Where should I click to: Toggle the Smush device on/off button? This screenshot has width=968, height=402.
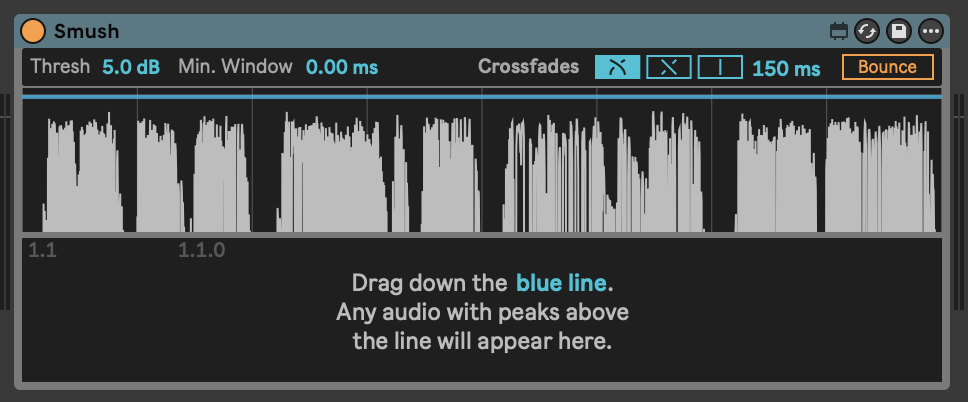(34, 31)
